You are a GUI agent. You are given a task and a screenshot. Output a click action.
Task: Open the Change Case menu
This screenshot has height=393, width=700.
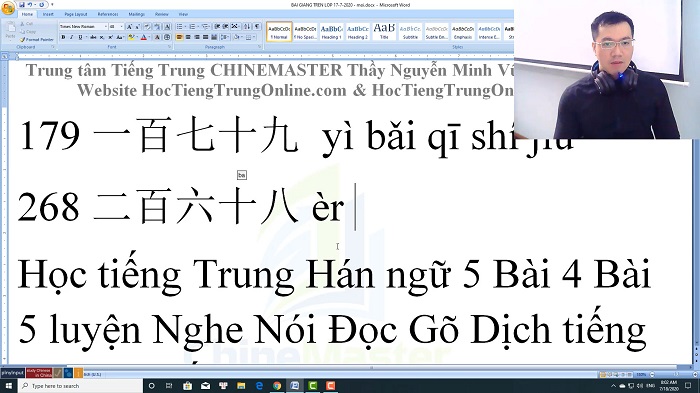click(x=121, y=37)
